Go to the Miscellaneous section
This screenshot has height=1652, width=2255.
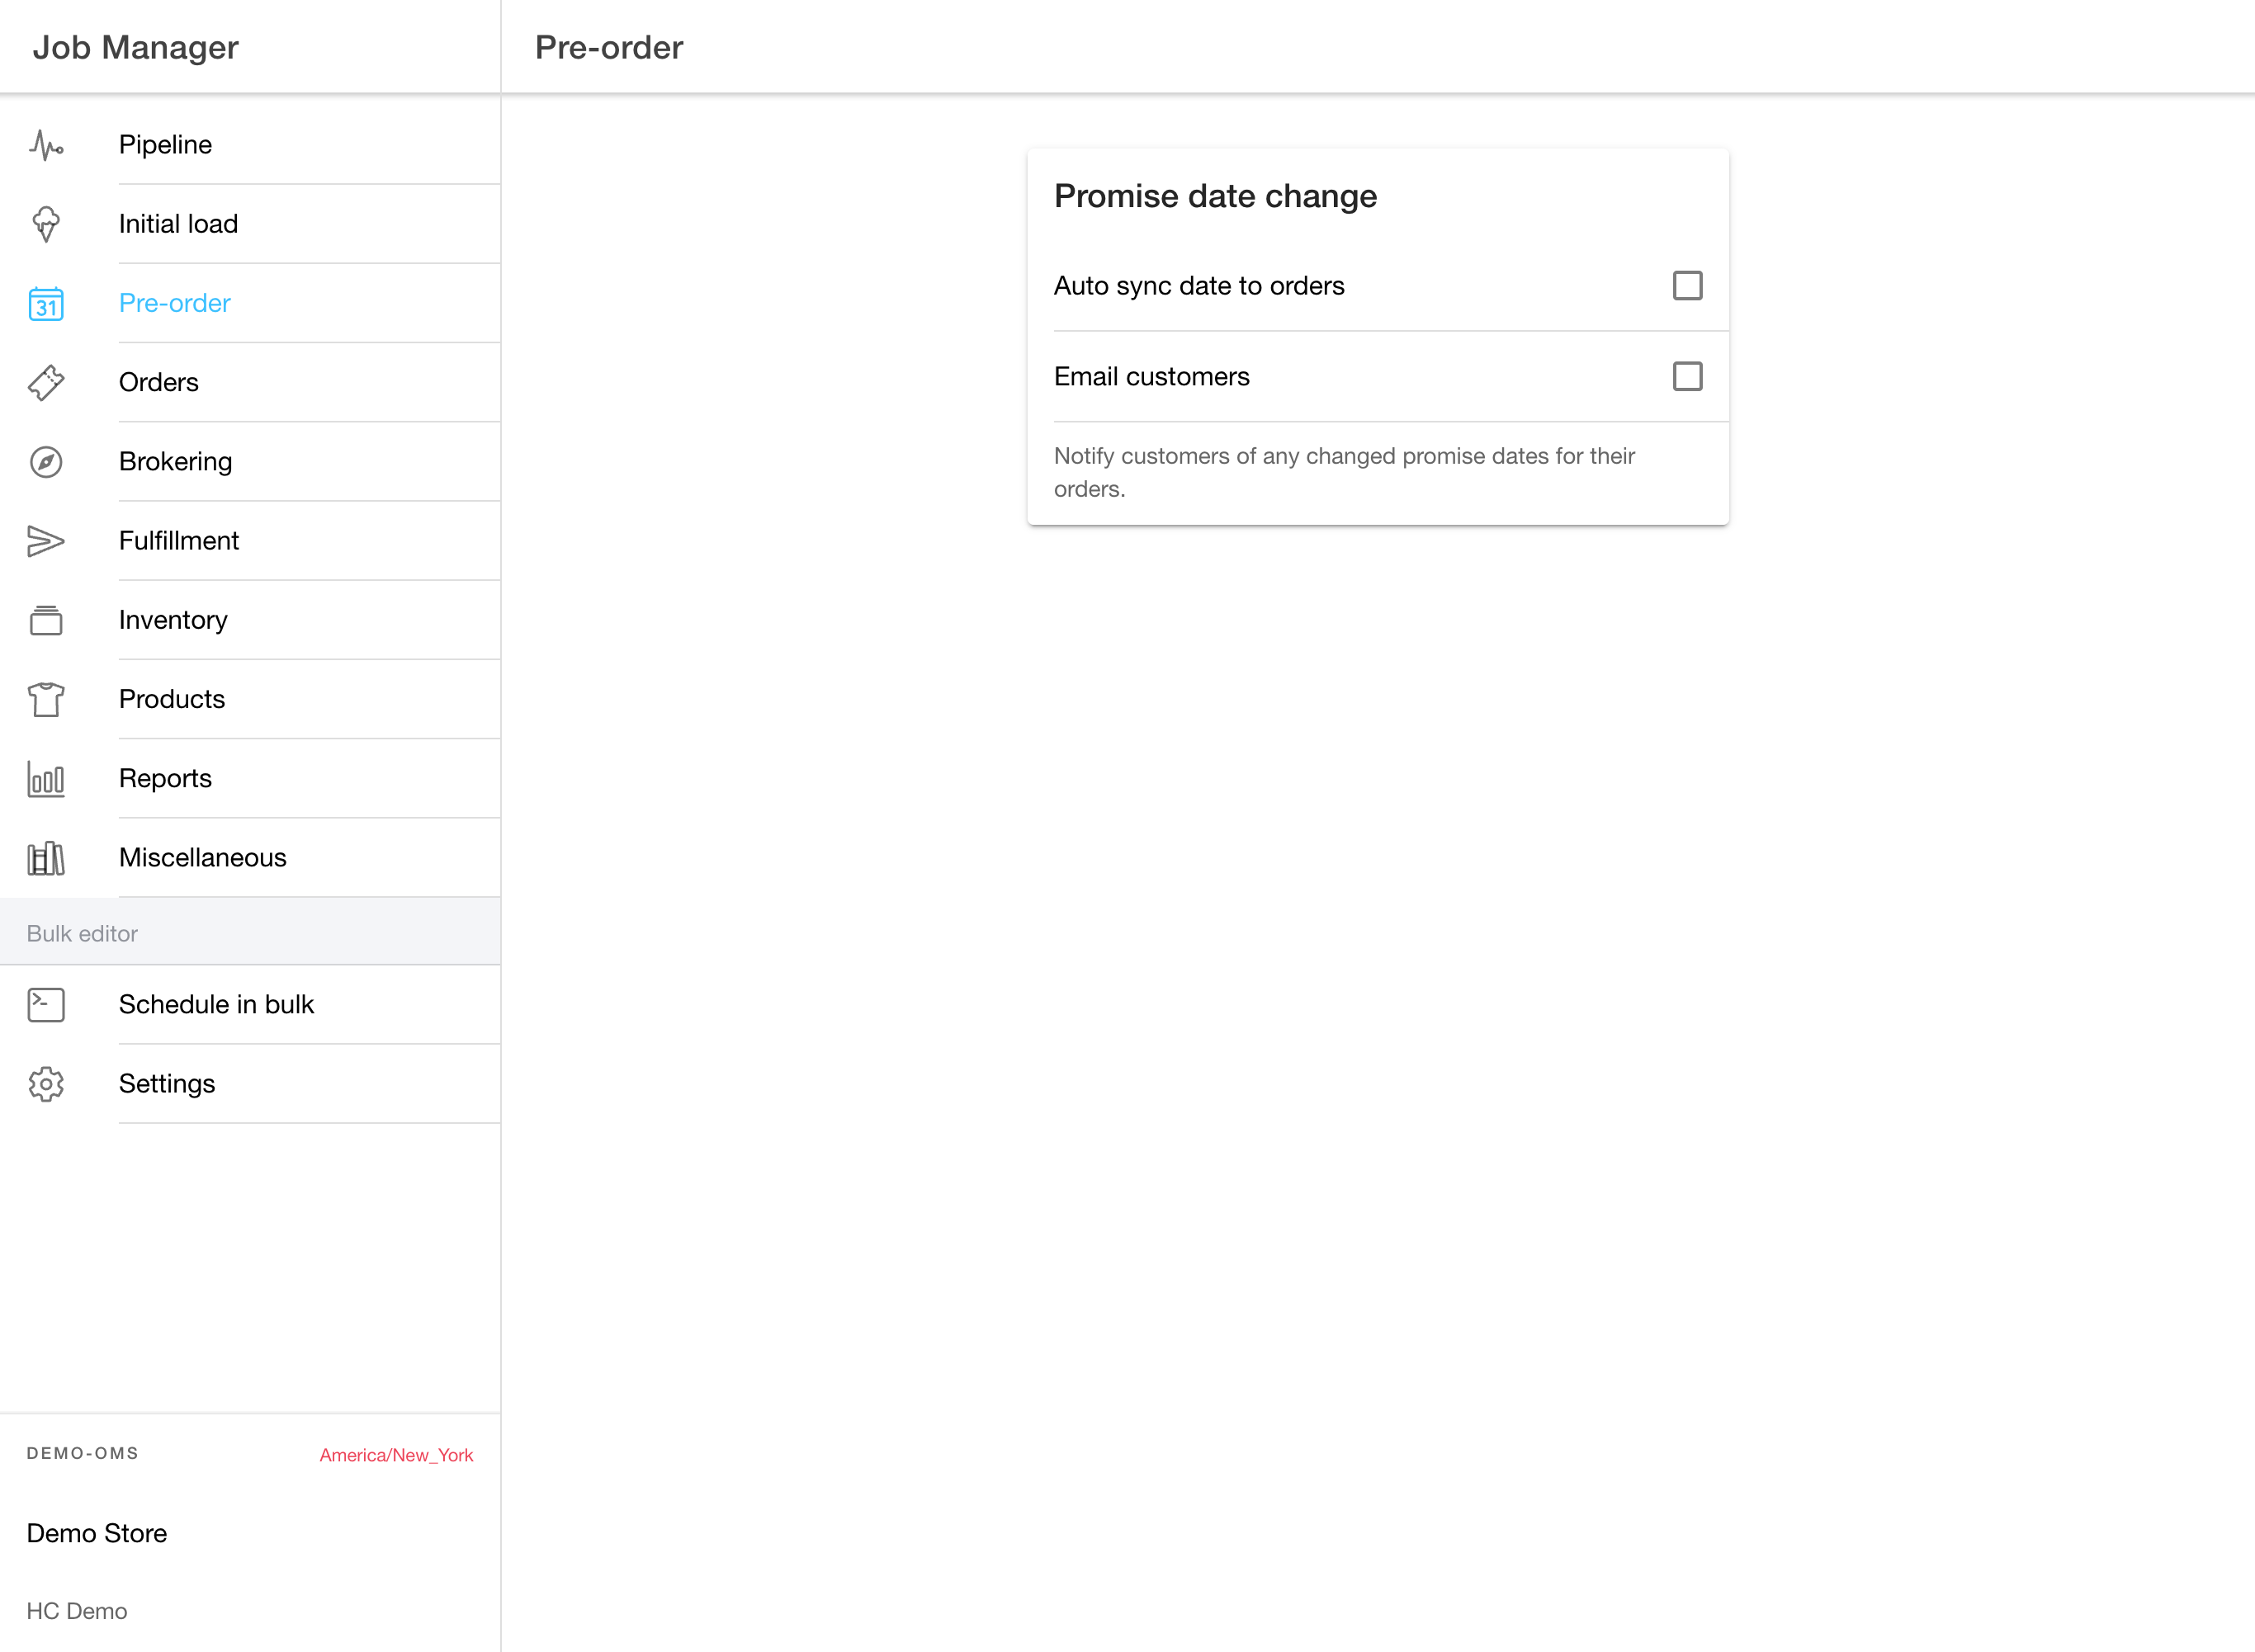point(202,857)
